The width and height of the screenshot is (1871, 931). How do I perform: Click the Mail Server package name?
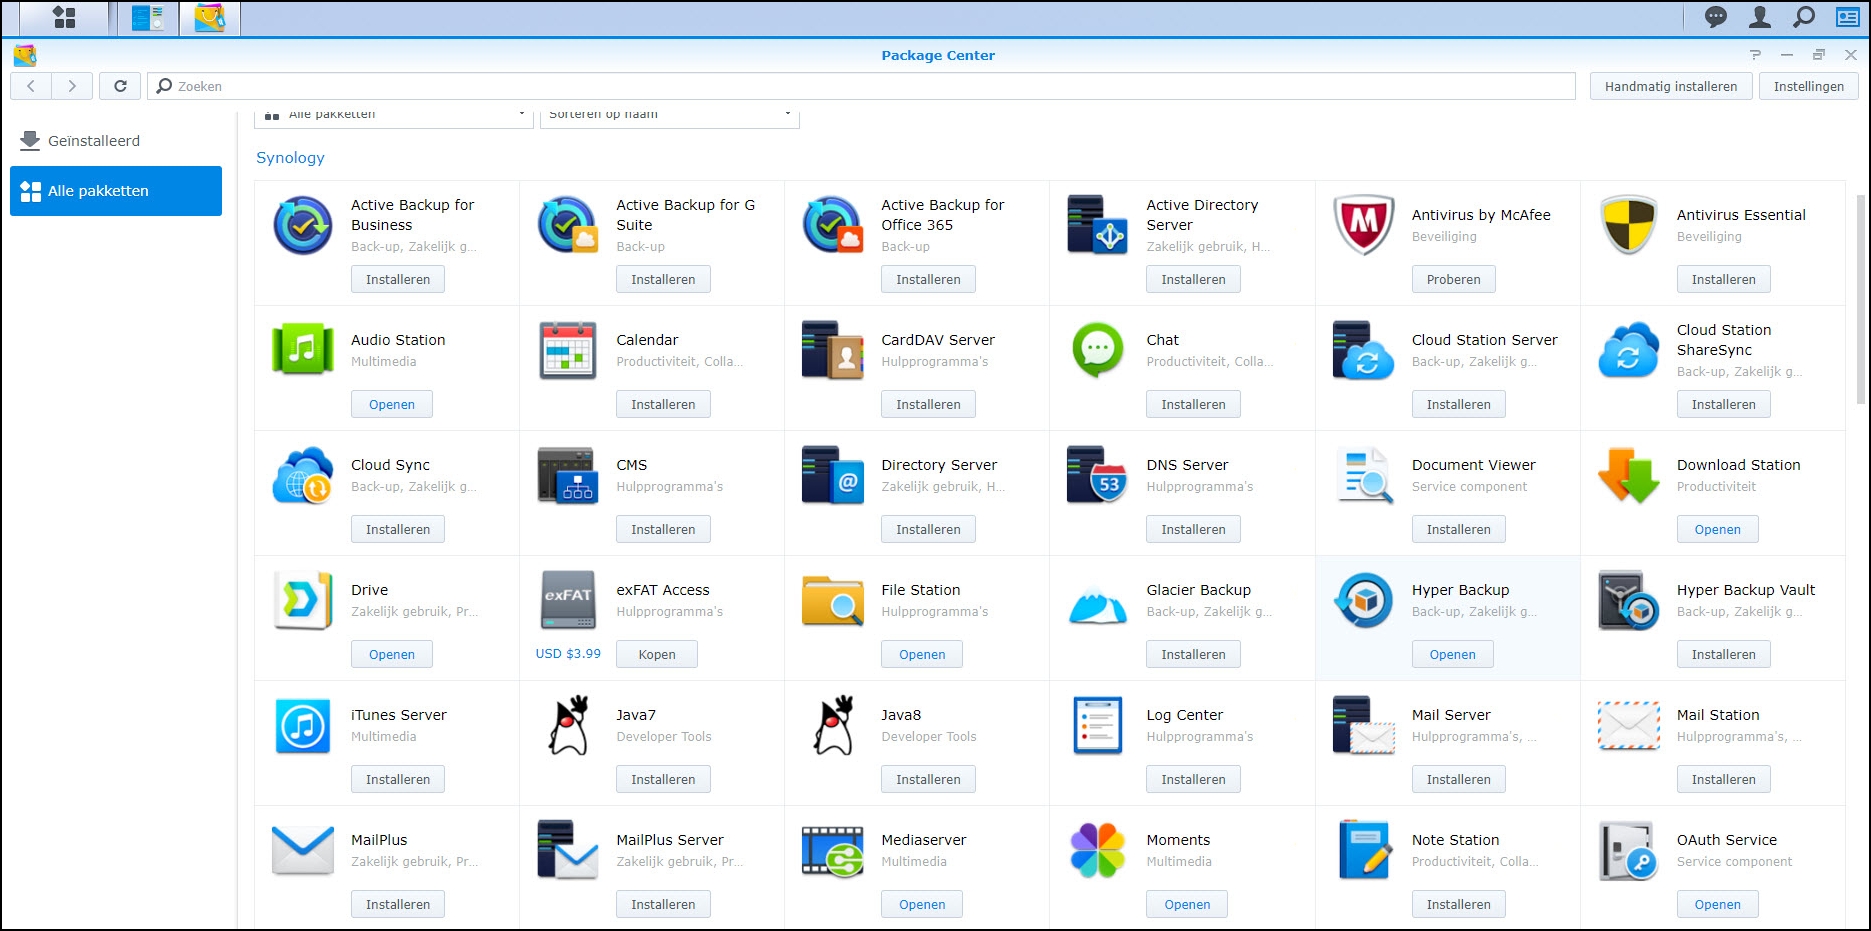(1451, 715)
